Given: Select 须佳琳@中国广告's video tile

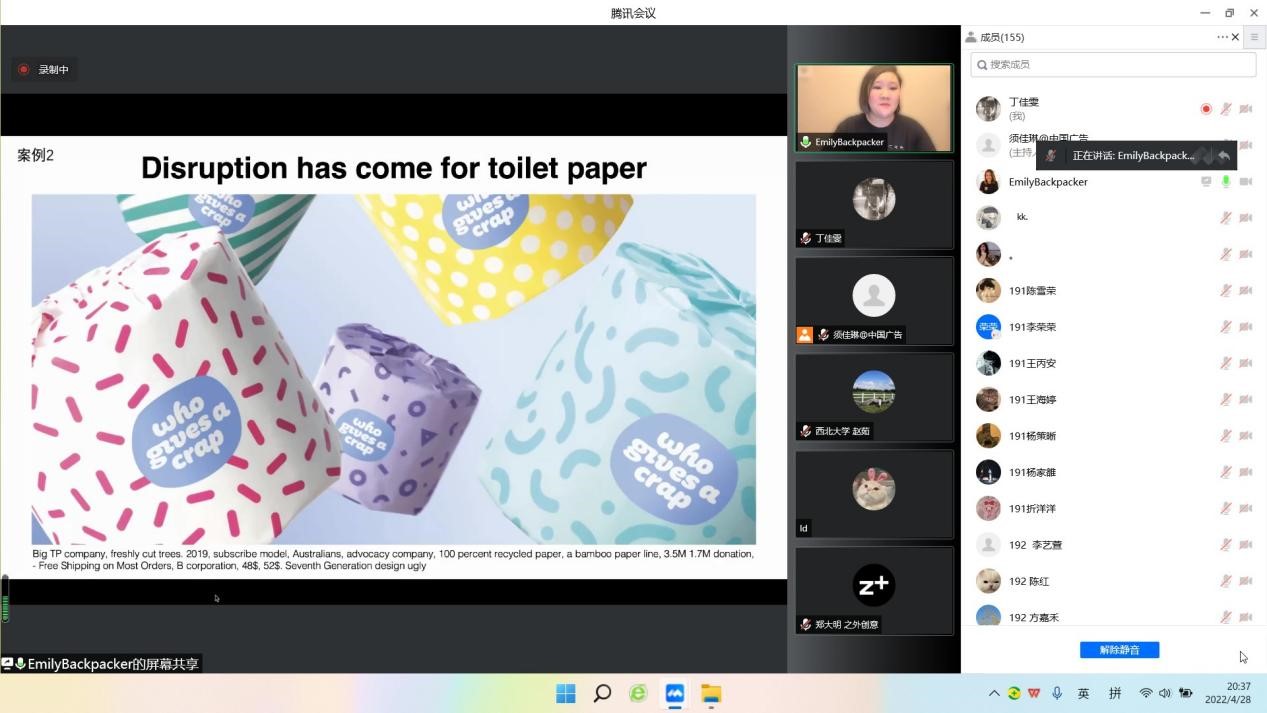Looking at the screenshot, I should pos(874,301).
